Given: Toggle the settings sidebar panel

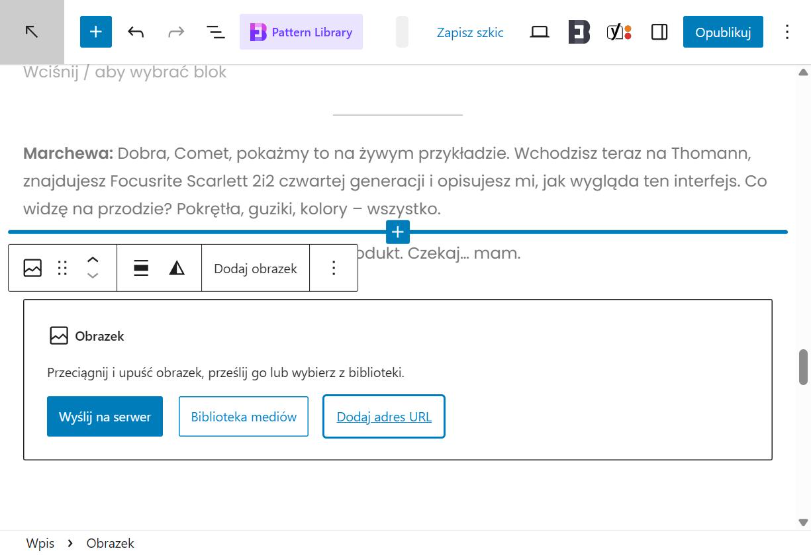Looking at the screenshot, I should (x=659, y=32).
